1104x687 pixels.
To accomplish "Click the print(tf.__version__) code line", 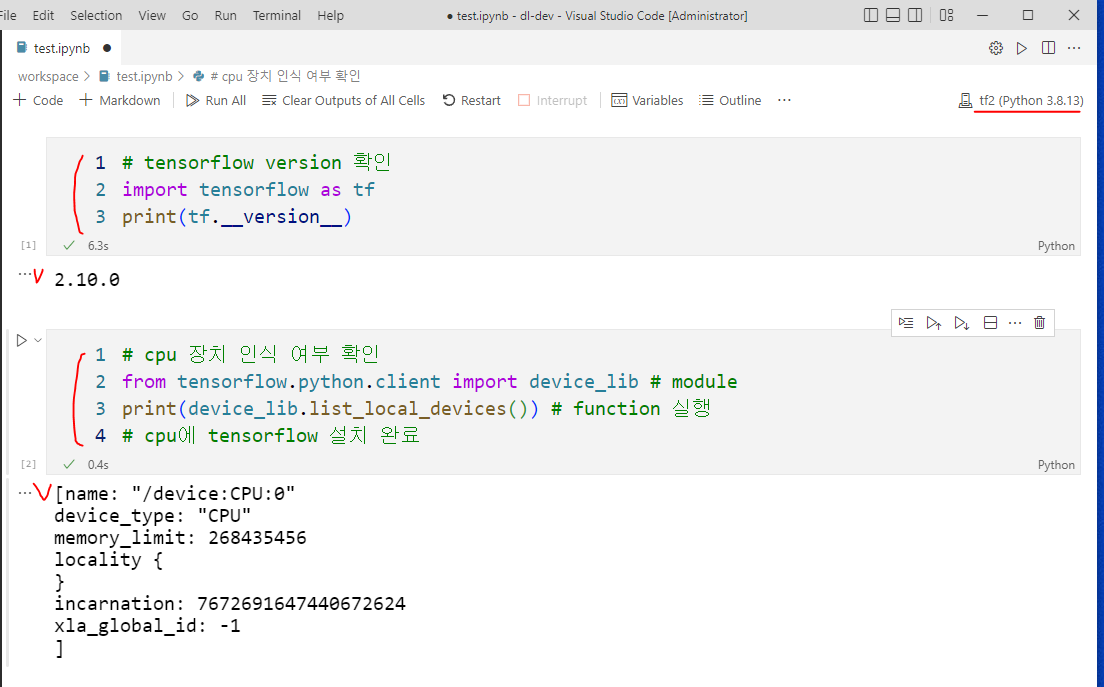I will 237,217.
